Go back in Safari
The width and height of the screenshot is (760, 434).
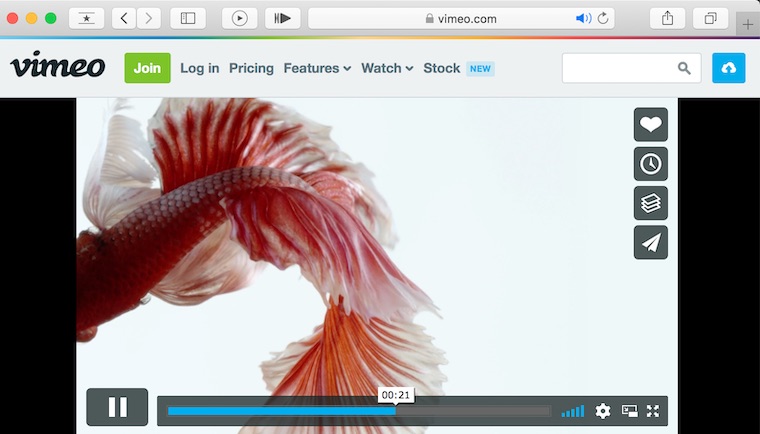click(x=124, y=18)
